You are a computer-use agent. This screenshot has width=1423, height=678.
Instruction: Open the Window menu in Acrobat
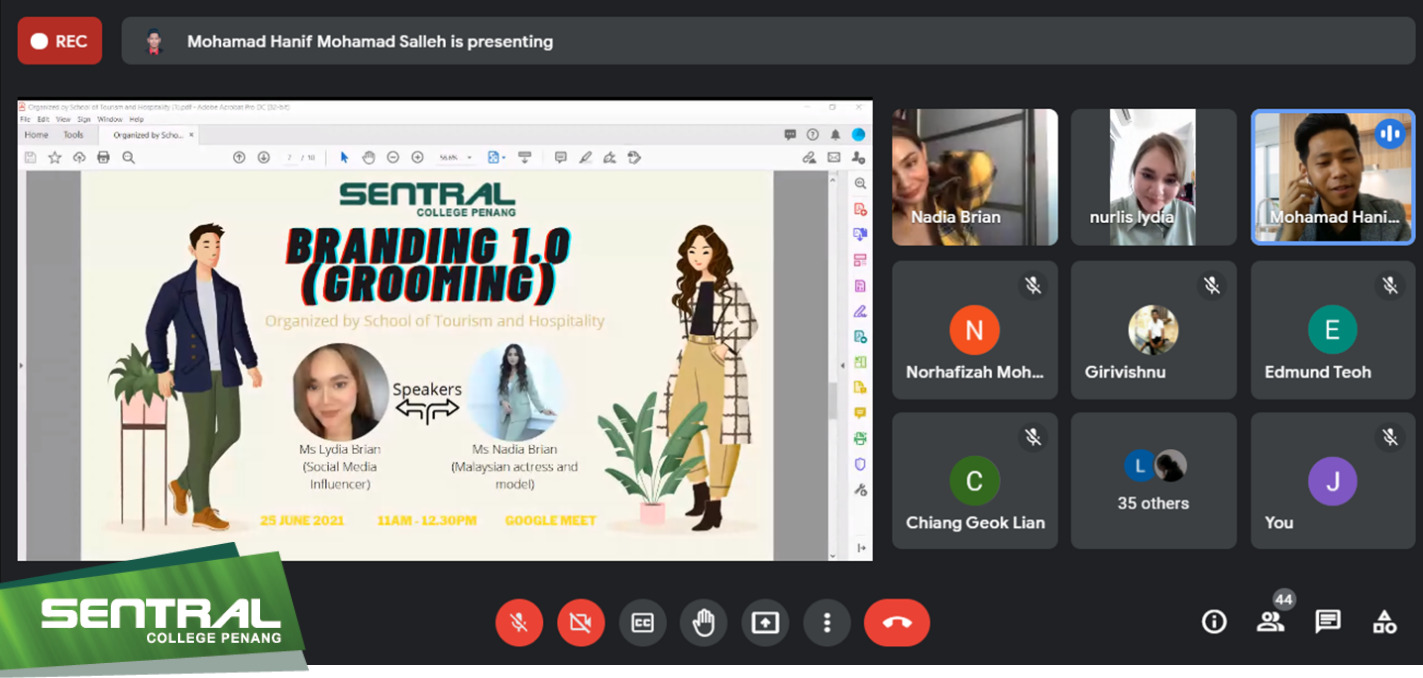[110, 119]
